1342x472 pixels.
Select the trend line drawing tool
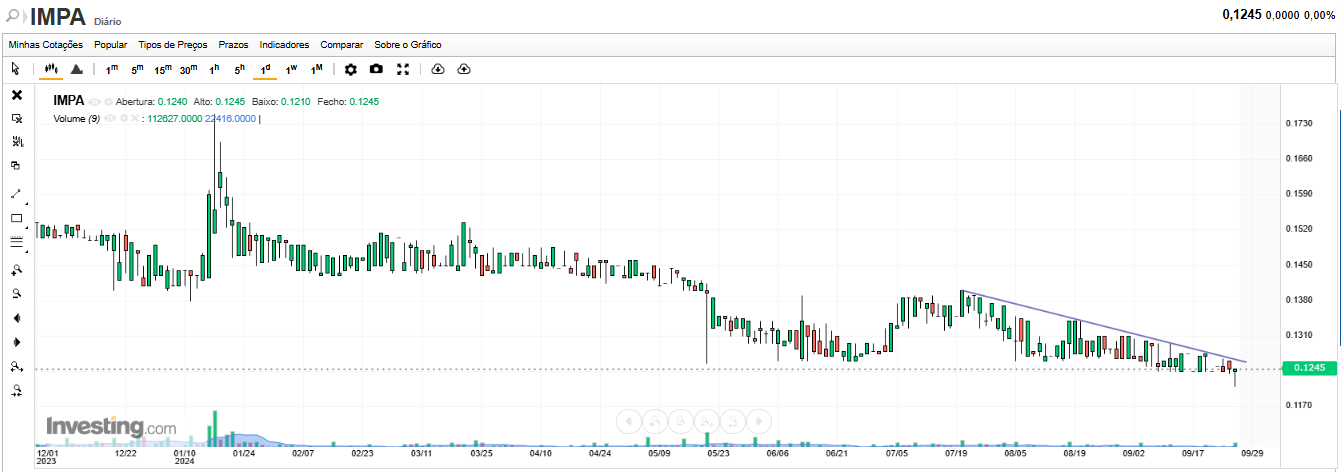tap(16, 193)
